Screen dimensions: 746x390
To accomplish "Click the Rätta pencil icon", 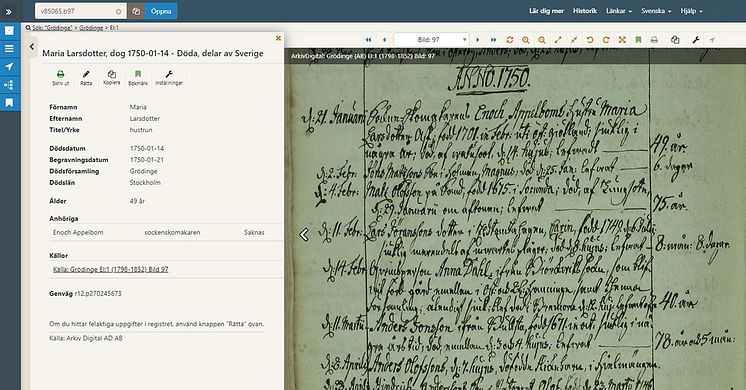I will pyautogui.click(x=86, y=78).
